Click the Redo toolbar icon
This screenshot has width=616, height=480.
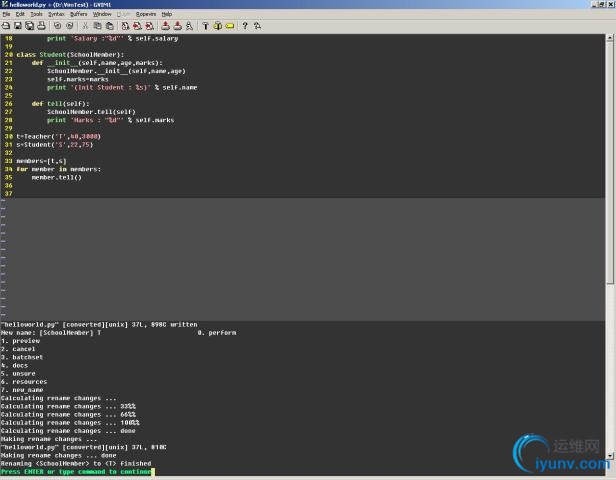tap(70, 25)
